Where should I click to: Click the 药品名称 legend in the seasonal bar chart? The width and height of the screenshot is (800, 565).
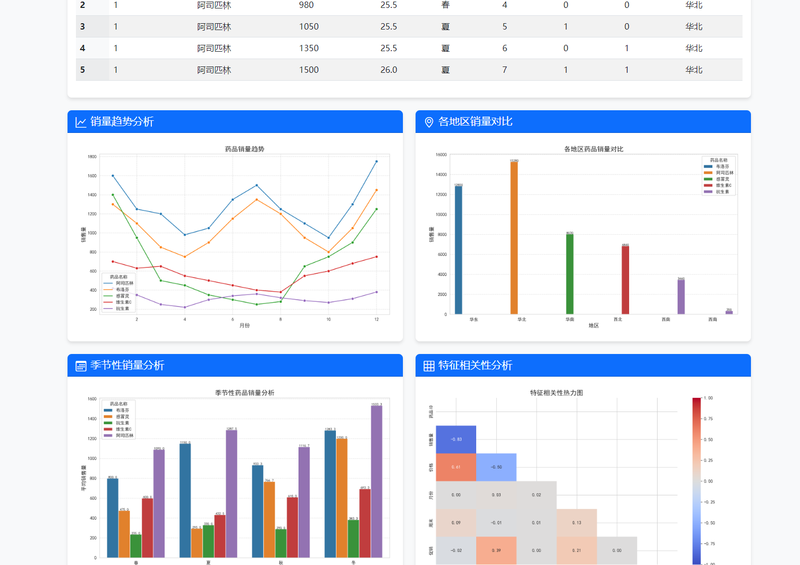click(x=118, y=420)
